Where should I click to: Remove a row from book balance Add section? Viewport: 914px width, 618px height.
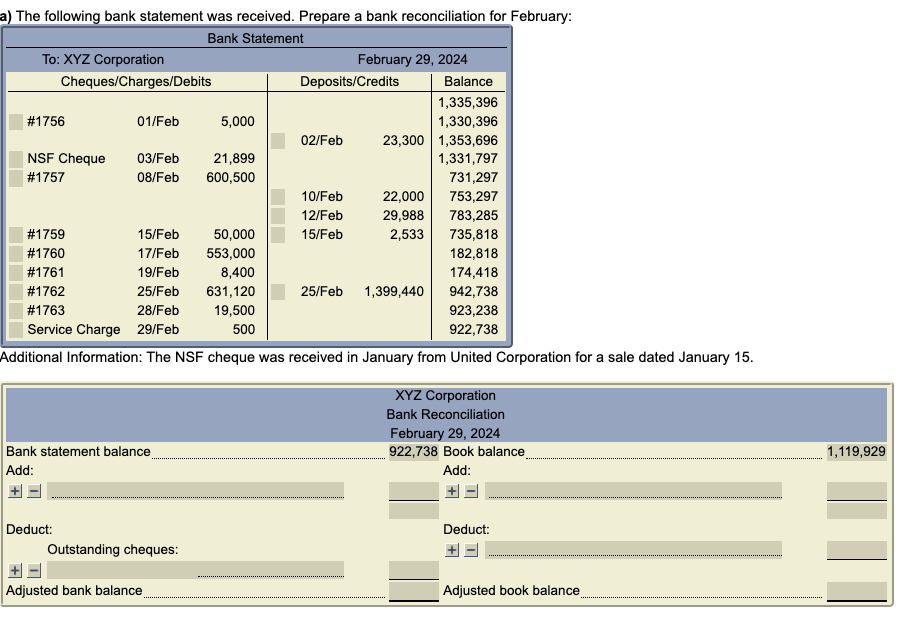pyautogui.click(x=471, y=491)
